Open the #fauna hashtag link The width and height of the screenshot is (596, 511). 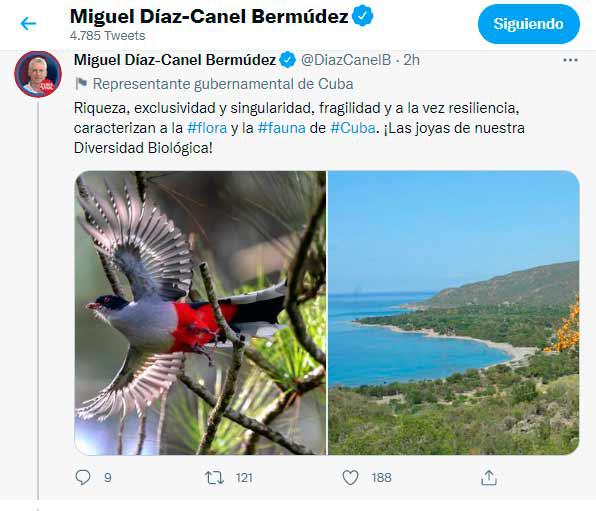pos(281,128)
